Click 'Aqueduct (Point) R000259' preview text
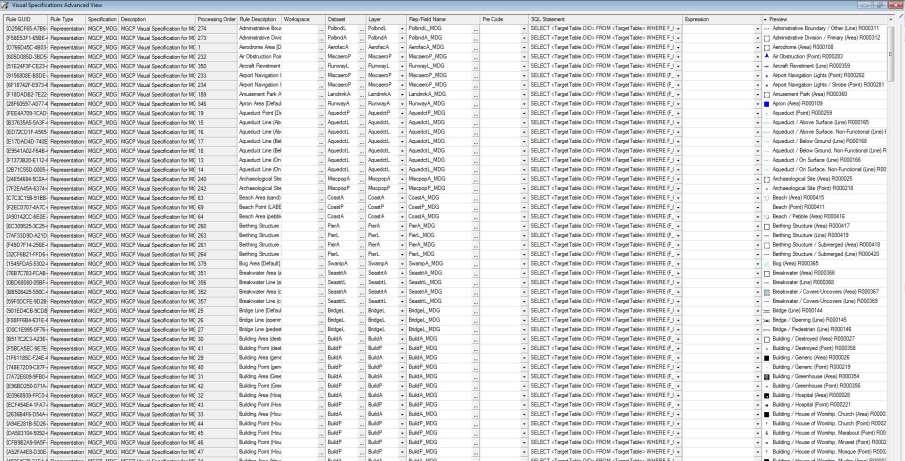Viewport: 905px width, 461px height. pos(802,113)
